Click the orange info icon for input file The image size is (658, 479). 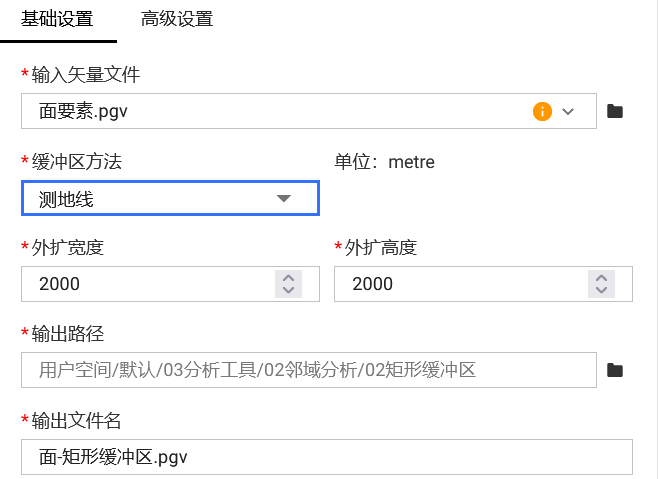coord(542,111)
